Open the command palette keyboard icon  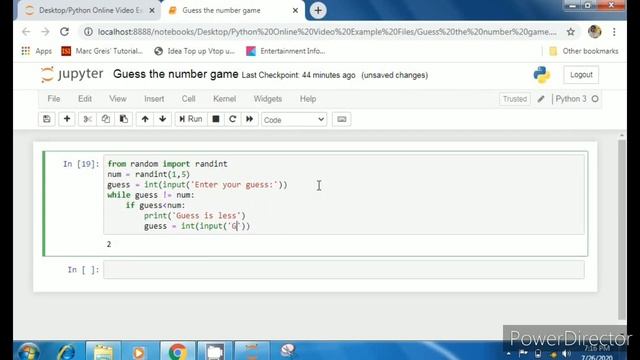point(342,119)
